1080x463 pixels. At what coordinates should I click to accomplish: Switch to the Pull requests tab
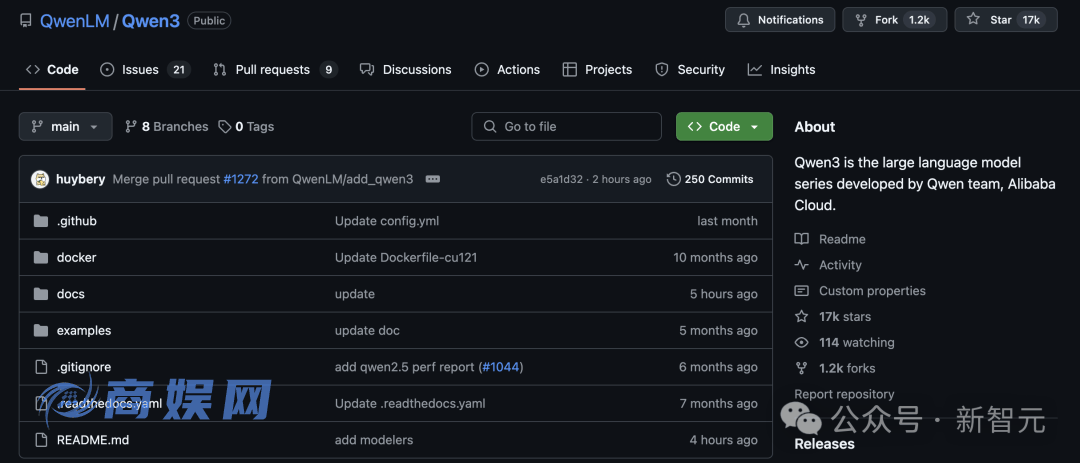click(x=274, y=70)
